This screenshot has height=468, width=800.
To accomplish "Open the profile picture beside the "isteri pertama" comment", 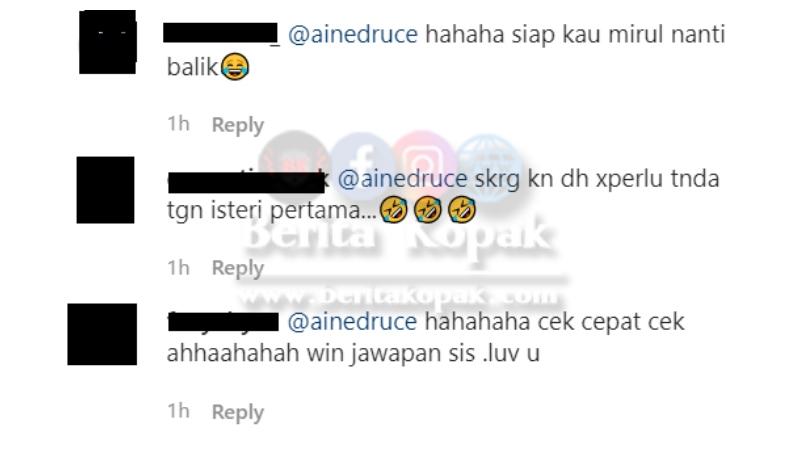I will click(x=106, y=190).
